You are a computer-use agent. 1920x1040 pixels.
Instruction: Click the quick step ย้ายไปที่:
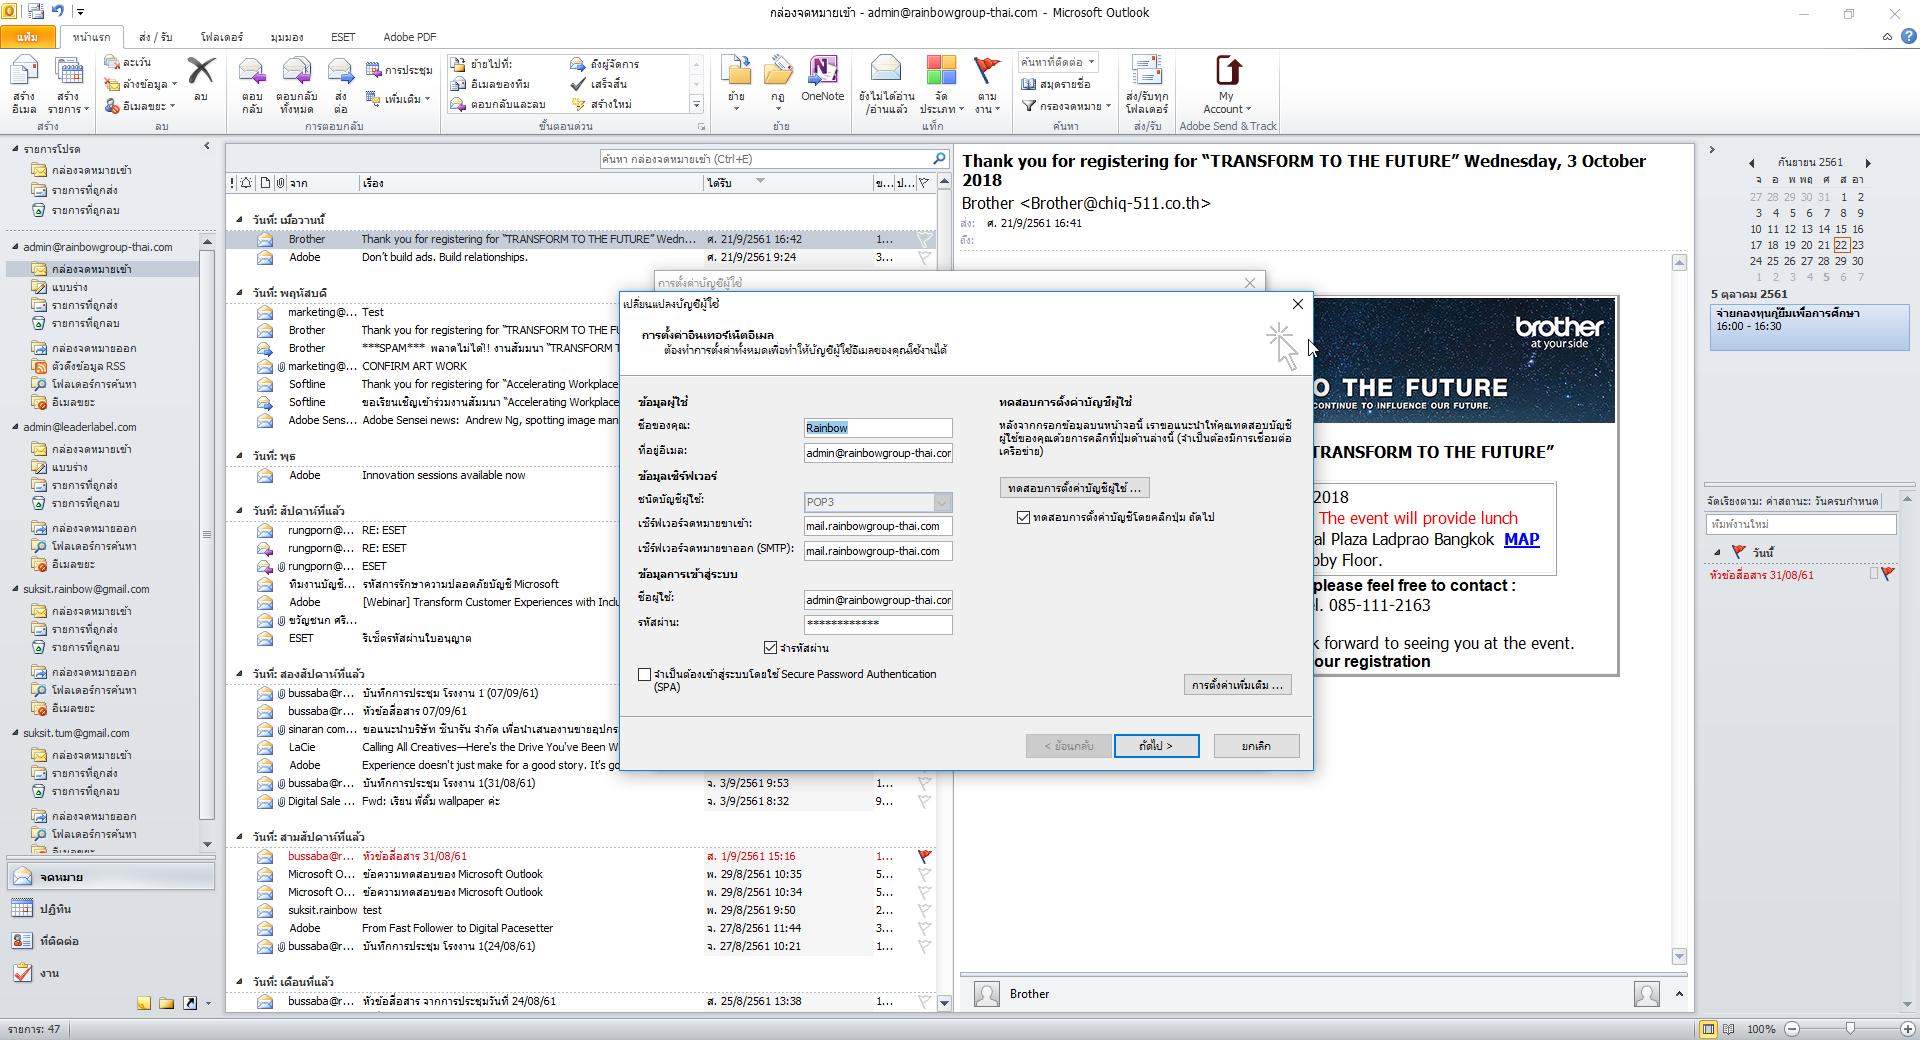[x=484, y=64]
